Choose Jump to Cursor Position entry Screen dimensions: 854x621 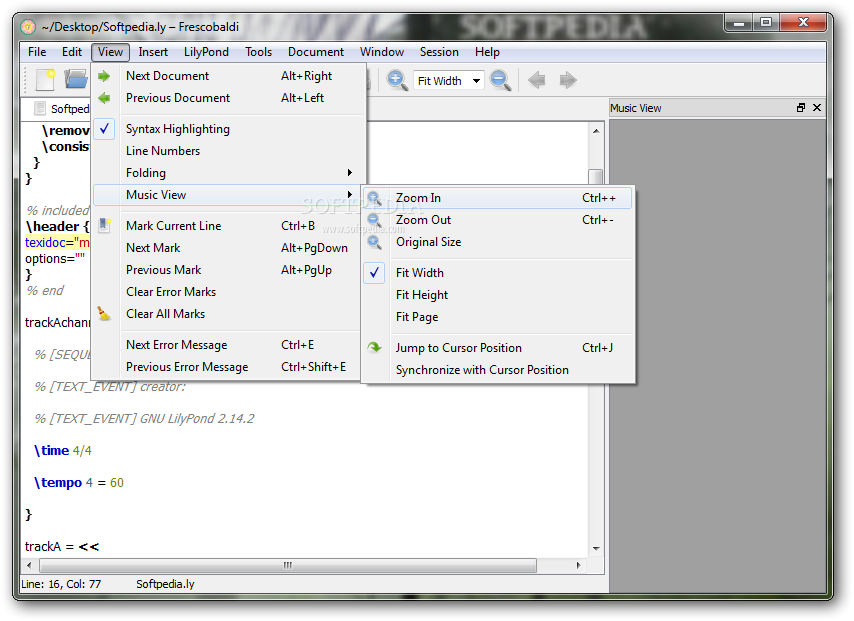498,348
